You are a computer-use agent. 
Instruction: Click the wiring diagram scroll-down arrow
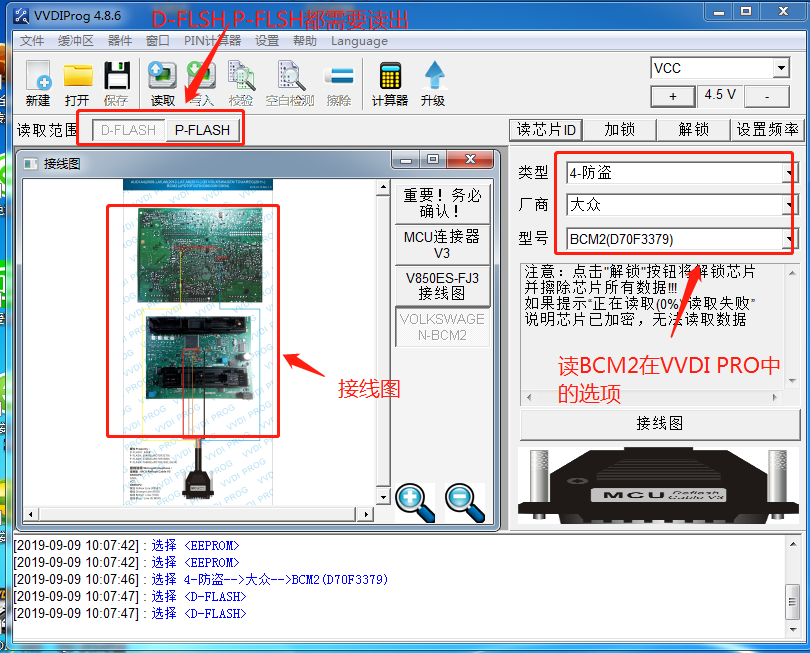383,497
